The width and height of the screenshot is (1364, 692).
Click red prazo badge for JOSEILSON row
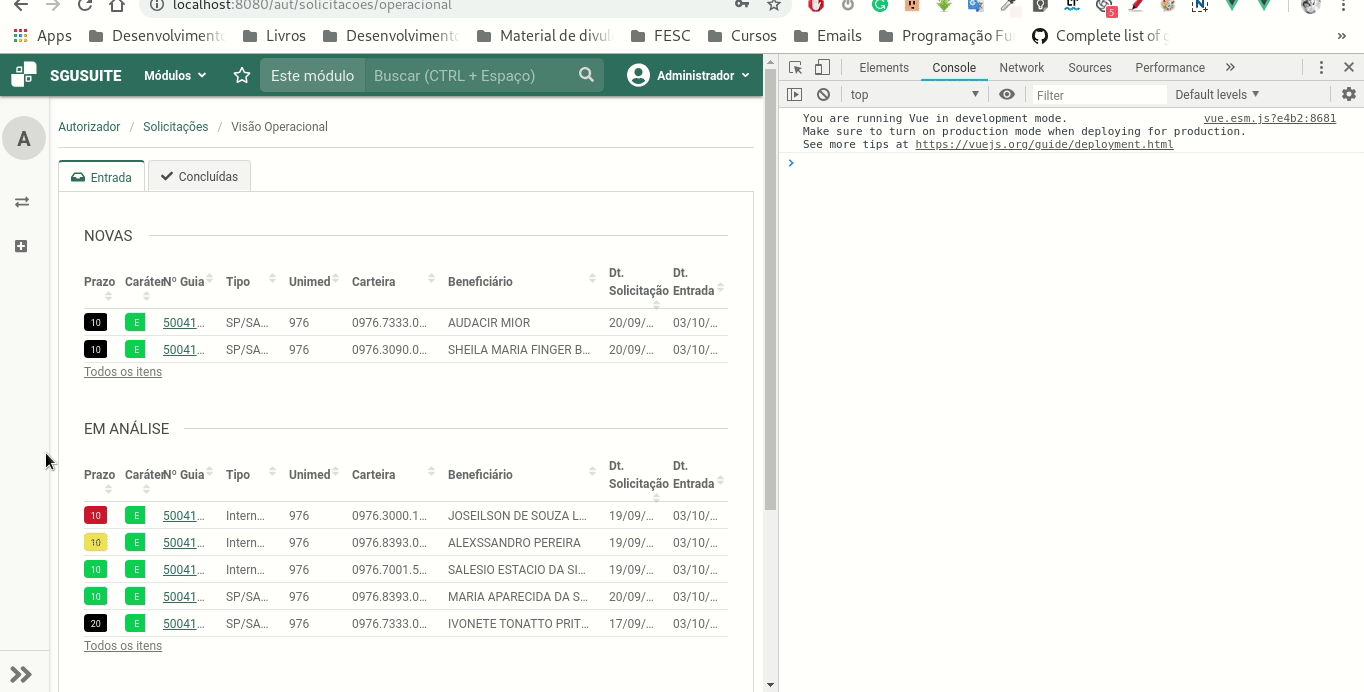(x=95, y=516)
